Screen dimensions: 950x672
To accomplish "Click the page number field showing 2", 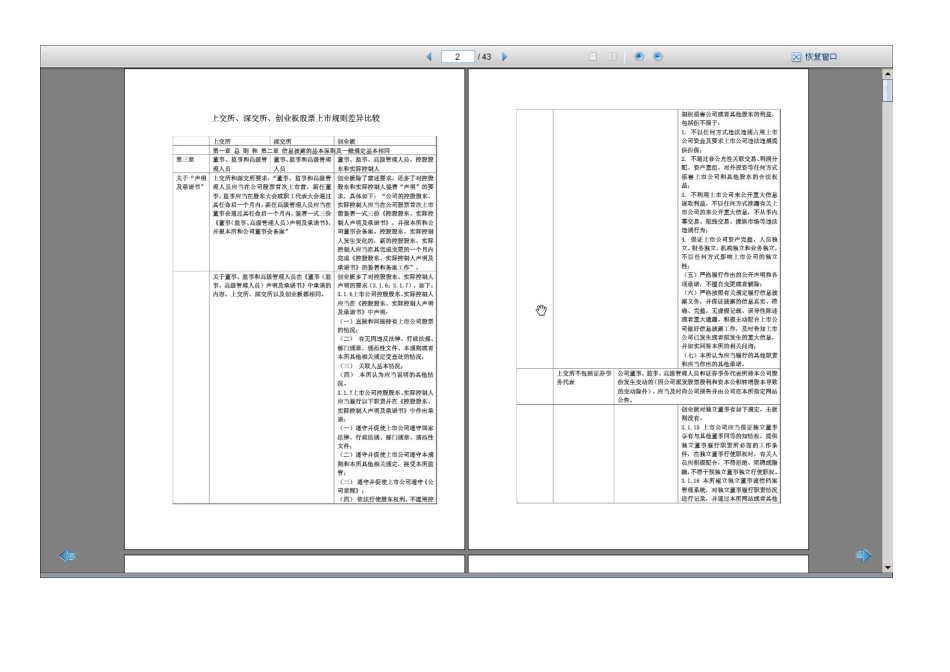I will click(457, 57).
